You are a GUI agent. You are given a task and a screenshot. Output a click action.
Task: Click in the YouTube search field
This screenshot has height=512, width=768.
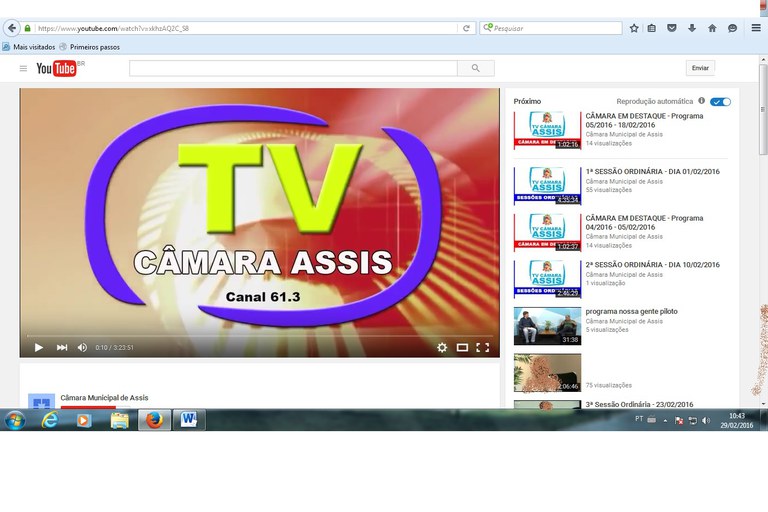point(293,68)
